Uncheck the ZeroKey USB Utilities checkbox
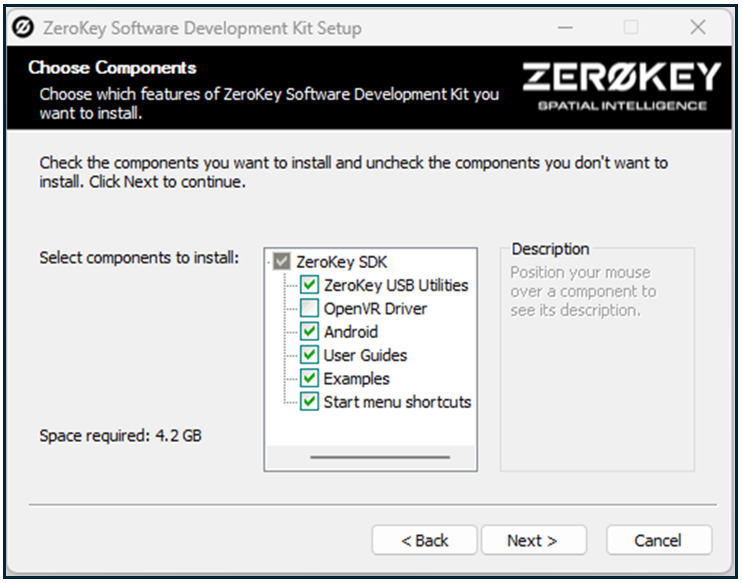 [x=310, y=285]
